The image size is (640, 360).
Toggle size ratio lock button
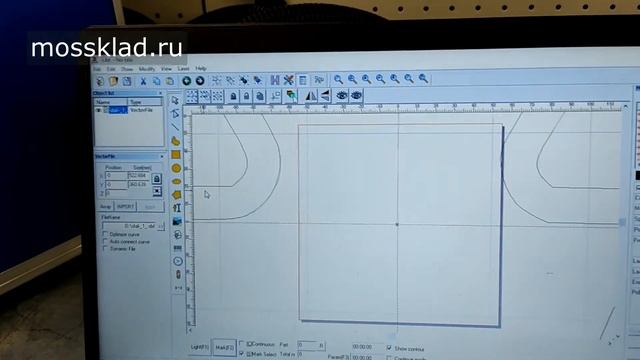[x=156, y=179]
